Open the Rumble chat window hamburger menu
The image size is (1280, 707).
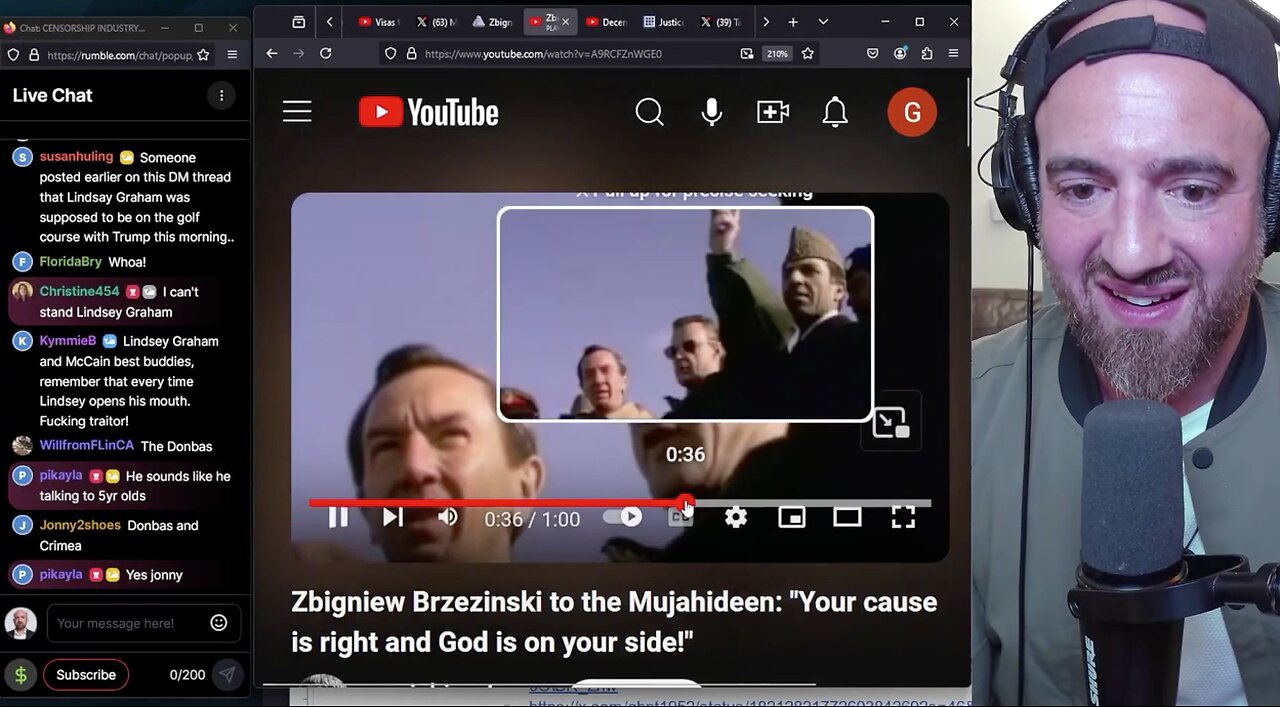pos(232,56)
